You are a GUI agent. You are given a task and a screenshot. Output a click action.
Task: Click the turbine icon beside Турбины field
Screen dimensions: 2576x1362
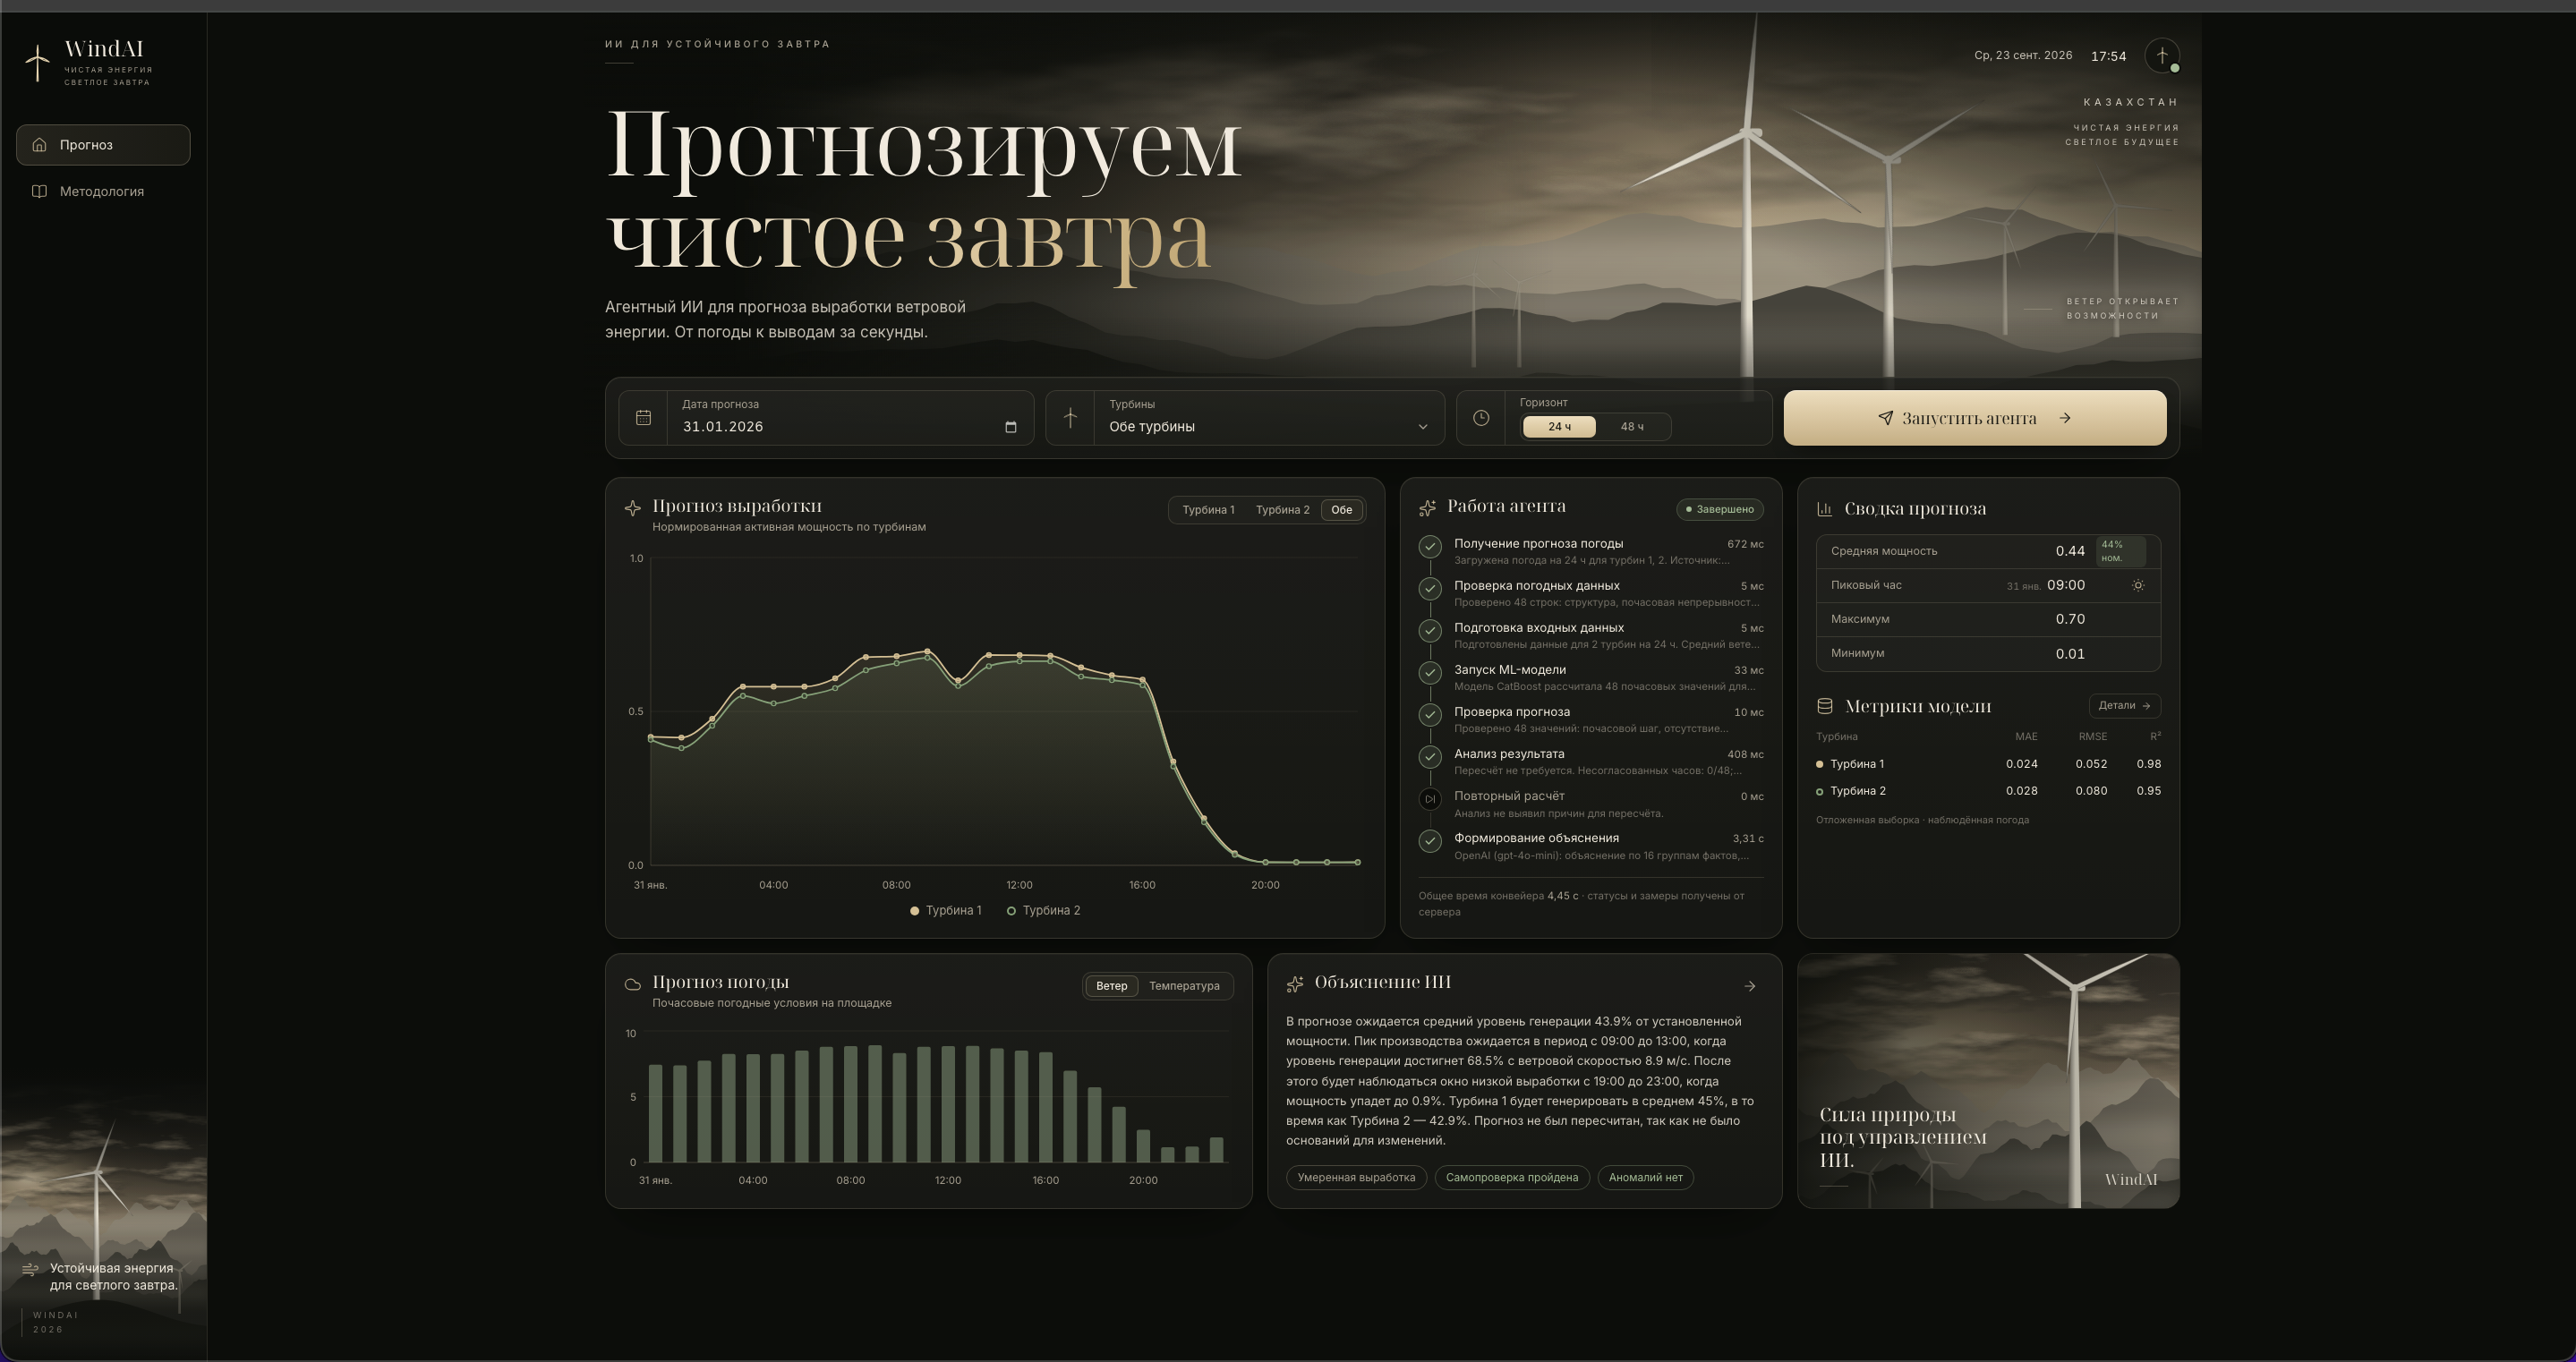tap(1070, 418)
